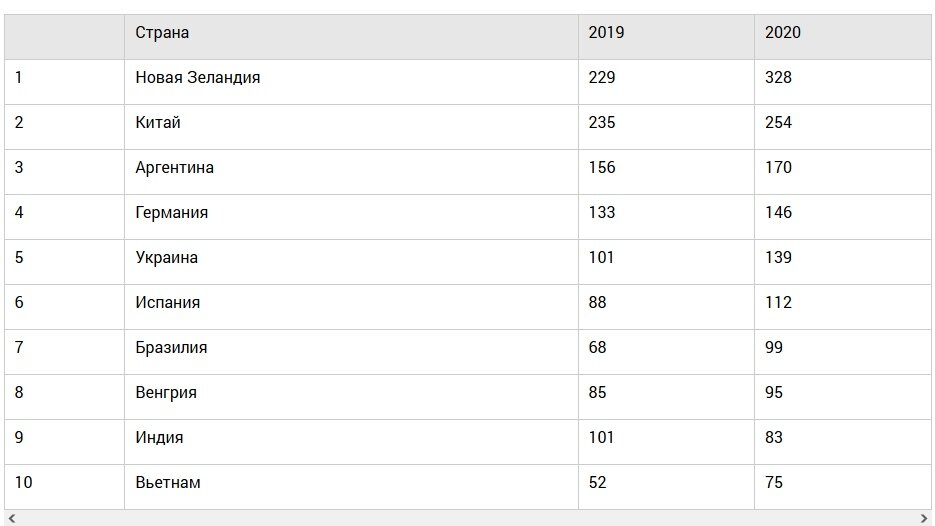Viewport: 935px width, 526px height.
Task: Select the Венгрия cell
Action: tap(166, 393)
